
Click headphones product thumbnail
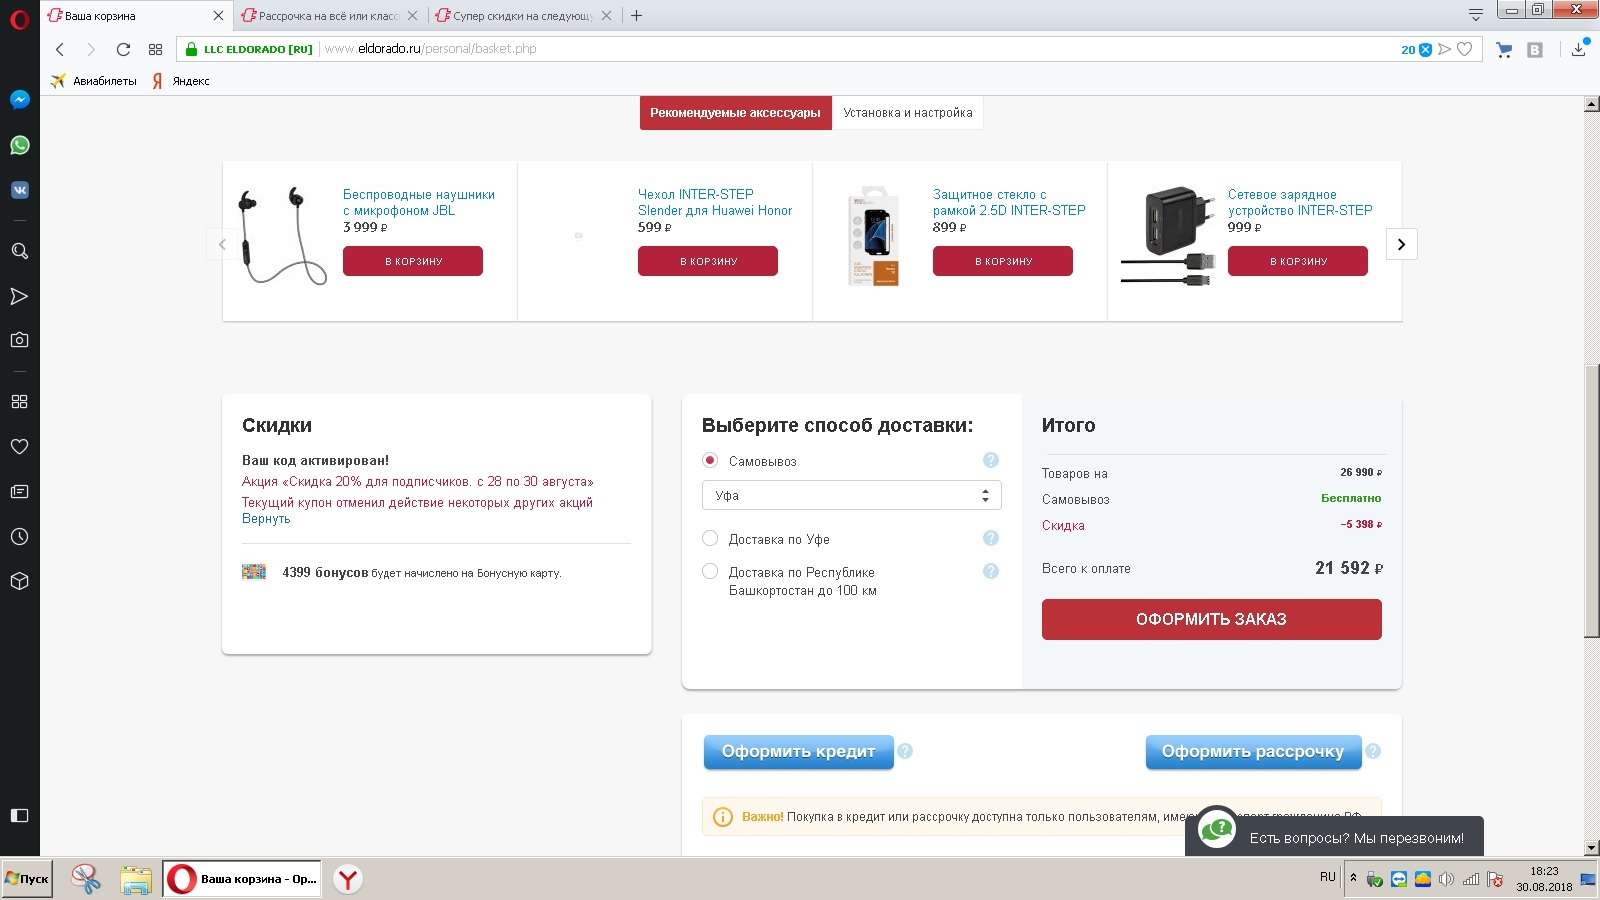coord(281,236)
